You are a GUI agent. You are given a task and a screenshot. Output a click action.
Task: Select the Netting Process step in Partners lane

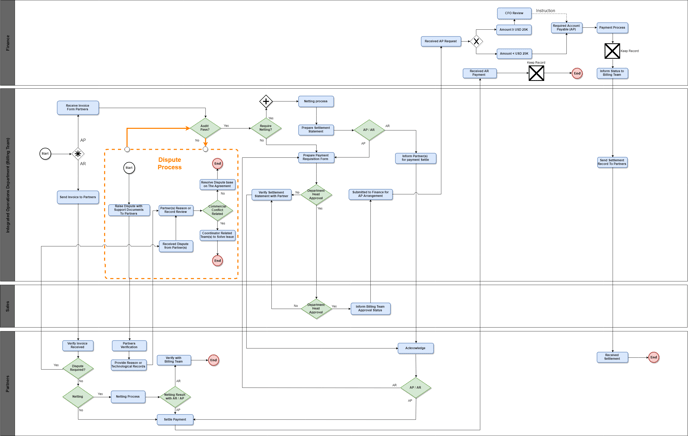pyautogui.click(x=128, y=397)
